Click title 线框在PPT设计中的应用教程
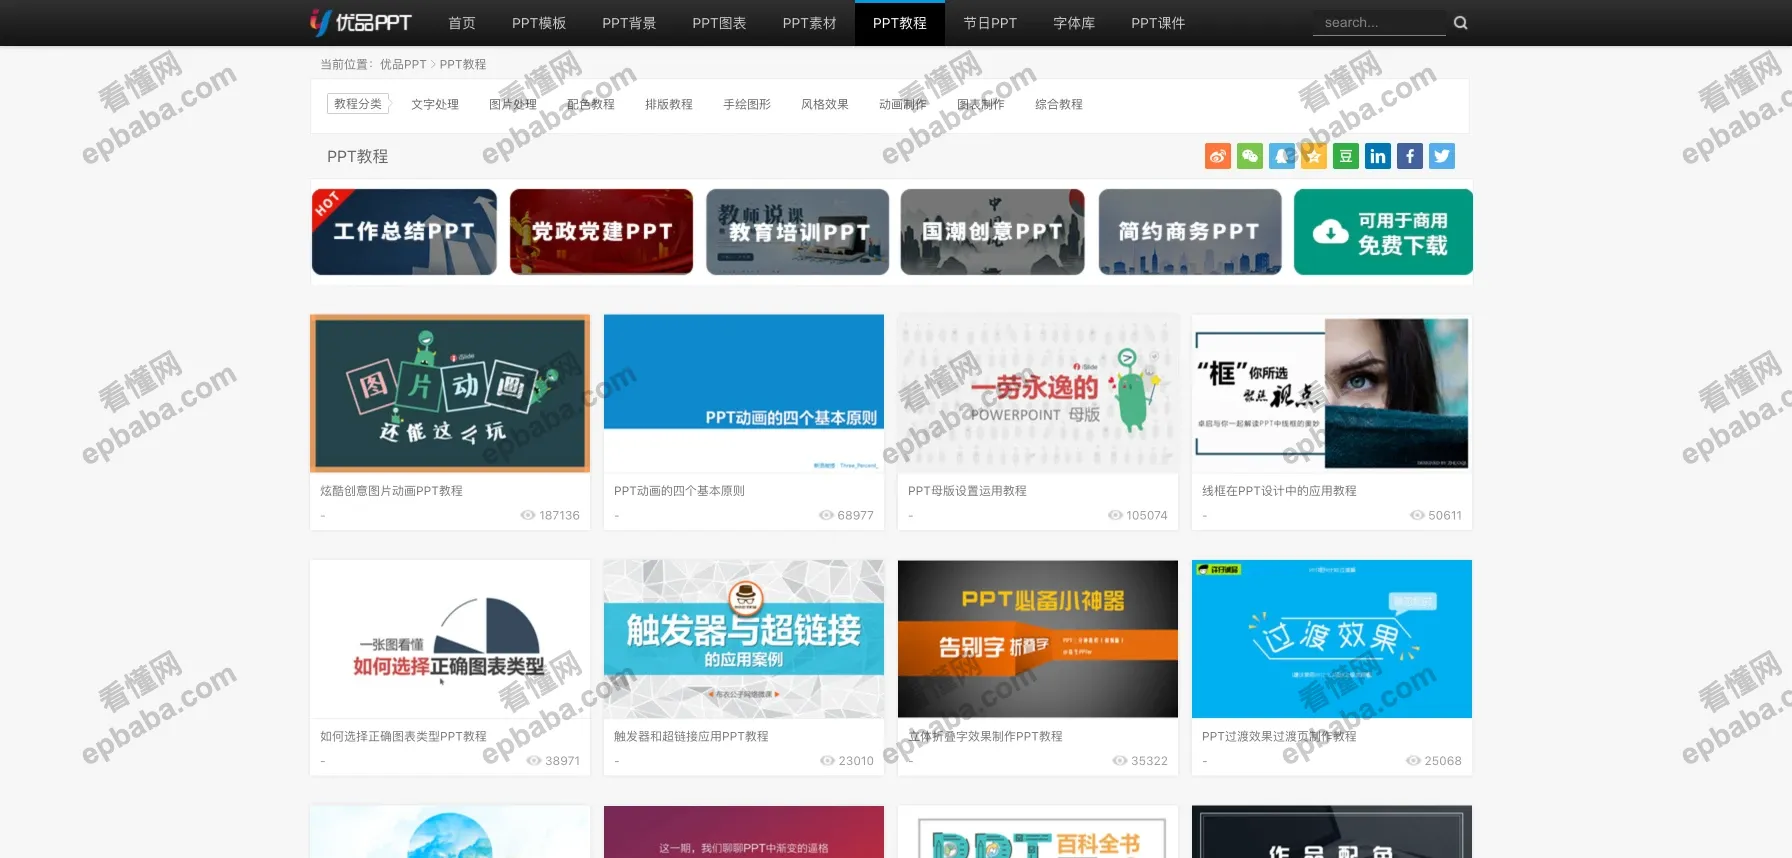This screenshot has width=1792, height=858. pyautogui.click(x=1279, y=491)
